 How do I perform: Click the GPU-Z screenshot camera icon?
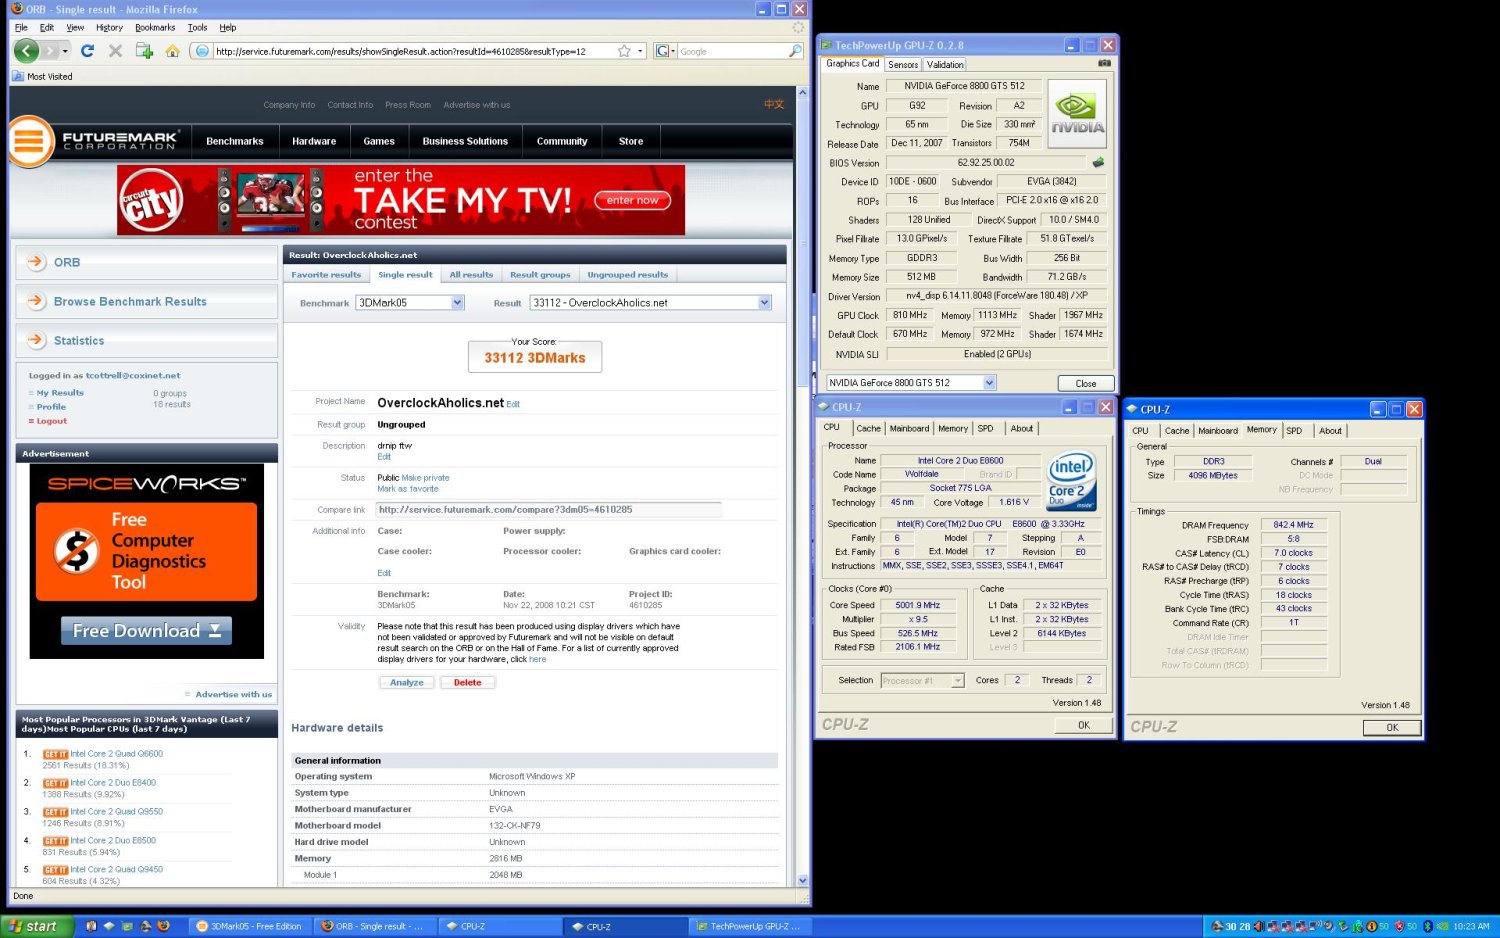point(1104,63)
